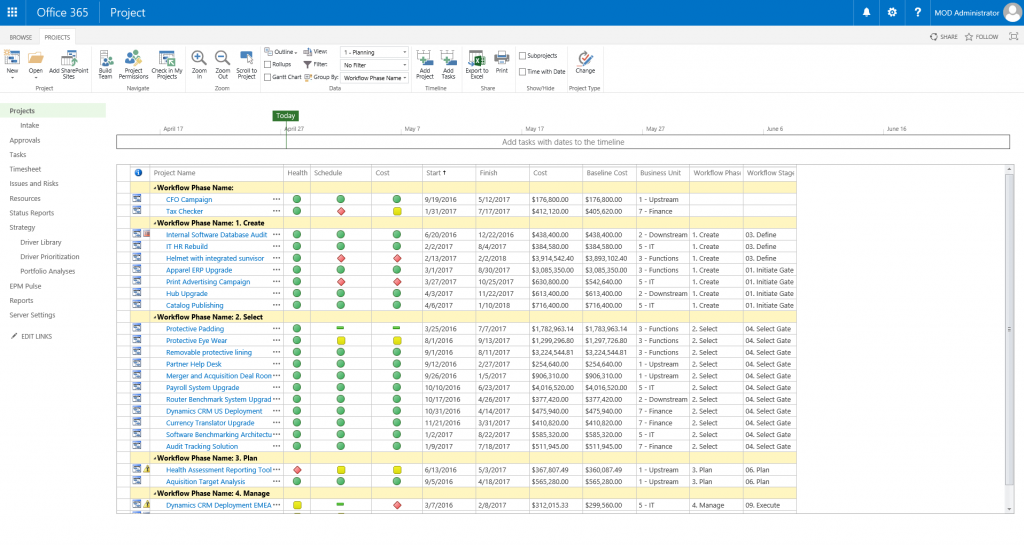Collapse Workflow Phase Name: 2. Select group
Image resolution: width=1024 pixels, height=545 pixels.
tap(155, 317)
